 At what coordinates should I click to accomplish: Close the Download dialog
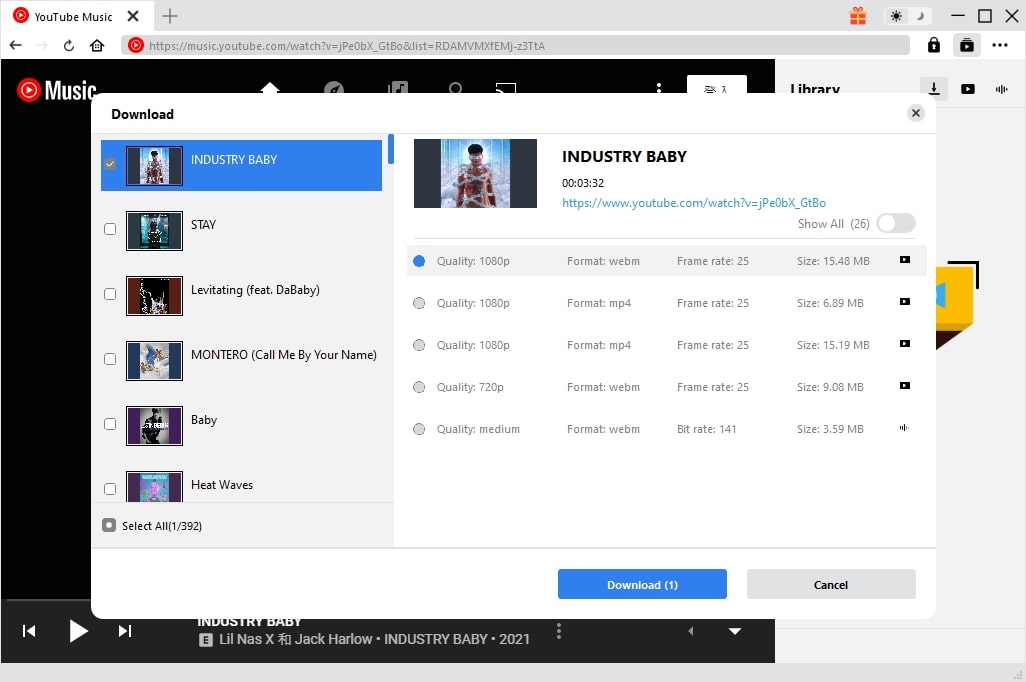[x=915, y=113]
